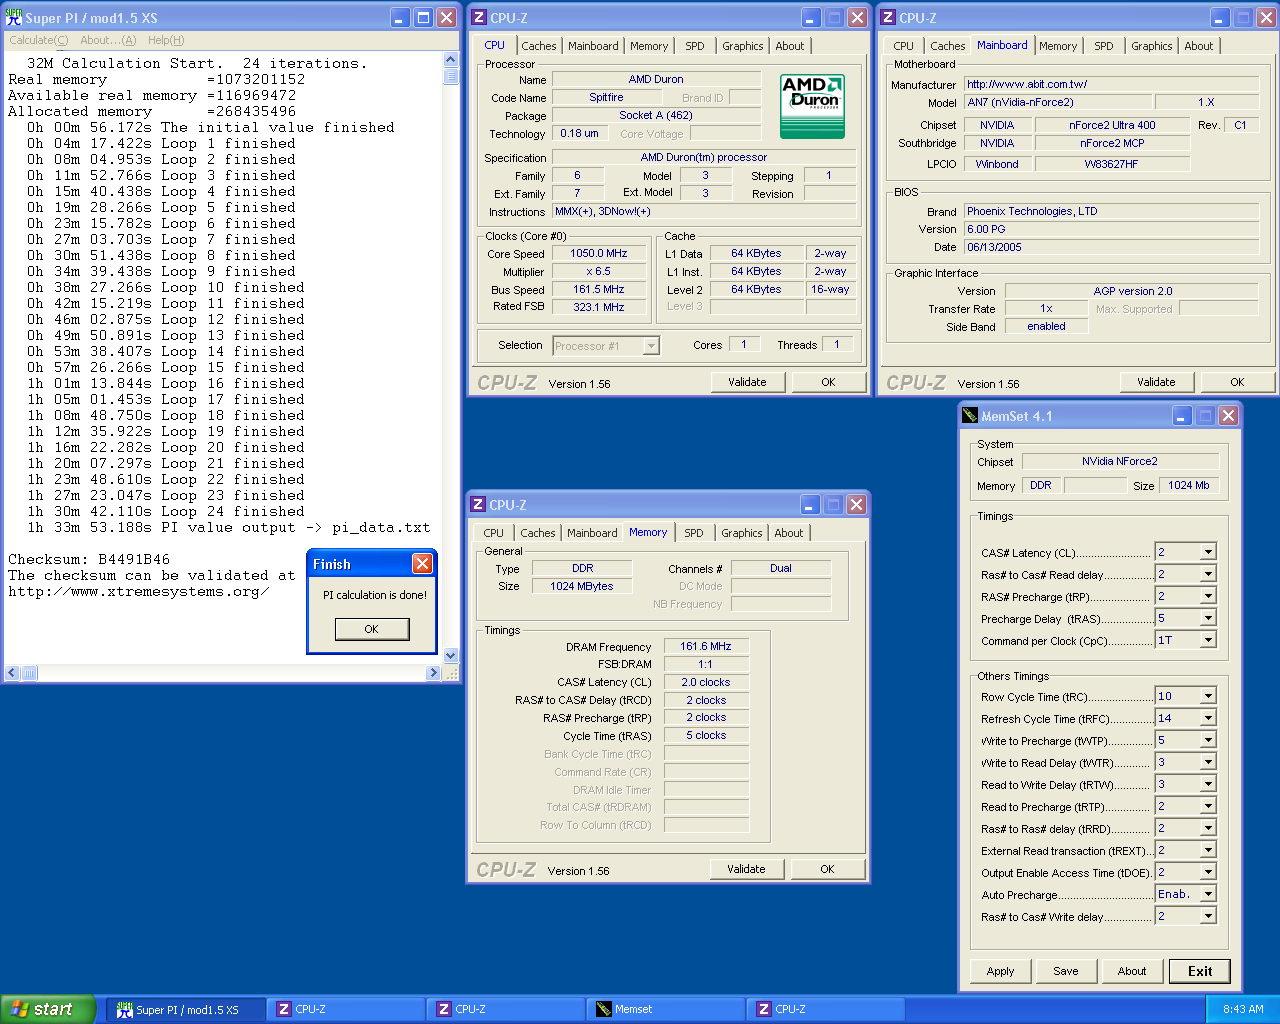Click Validate in the Memory CPU-Z window

(746, 869)
